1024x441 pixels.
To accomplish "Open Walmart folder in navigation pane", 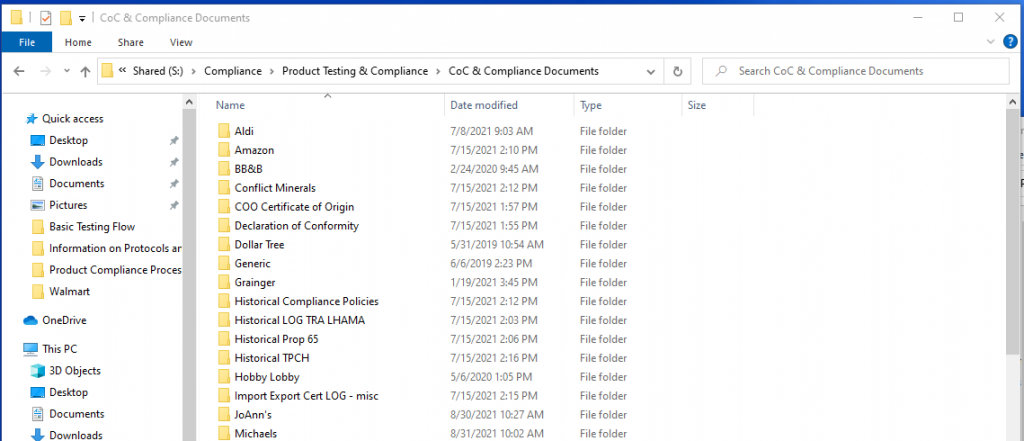I will point(69,291).
